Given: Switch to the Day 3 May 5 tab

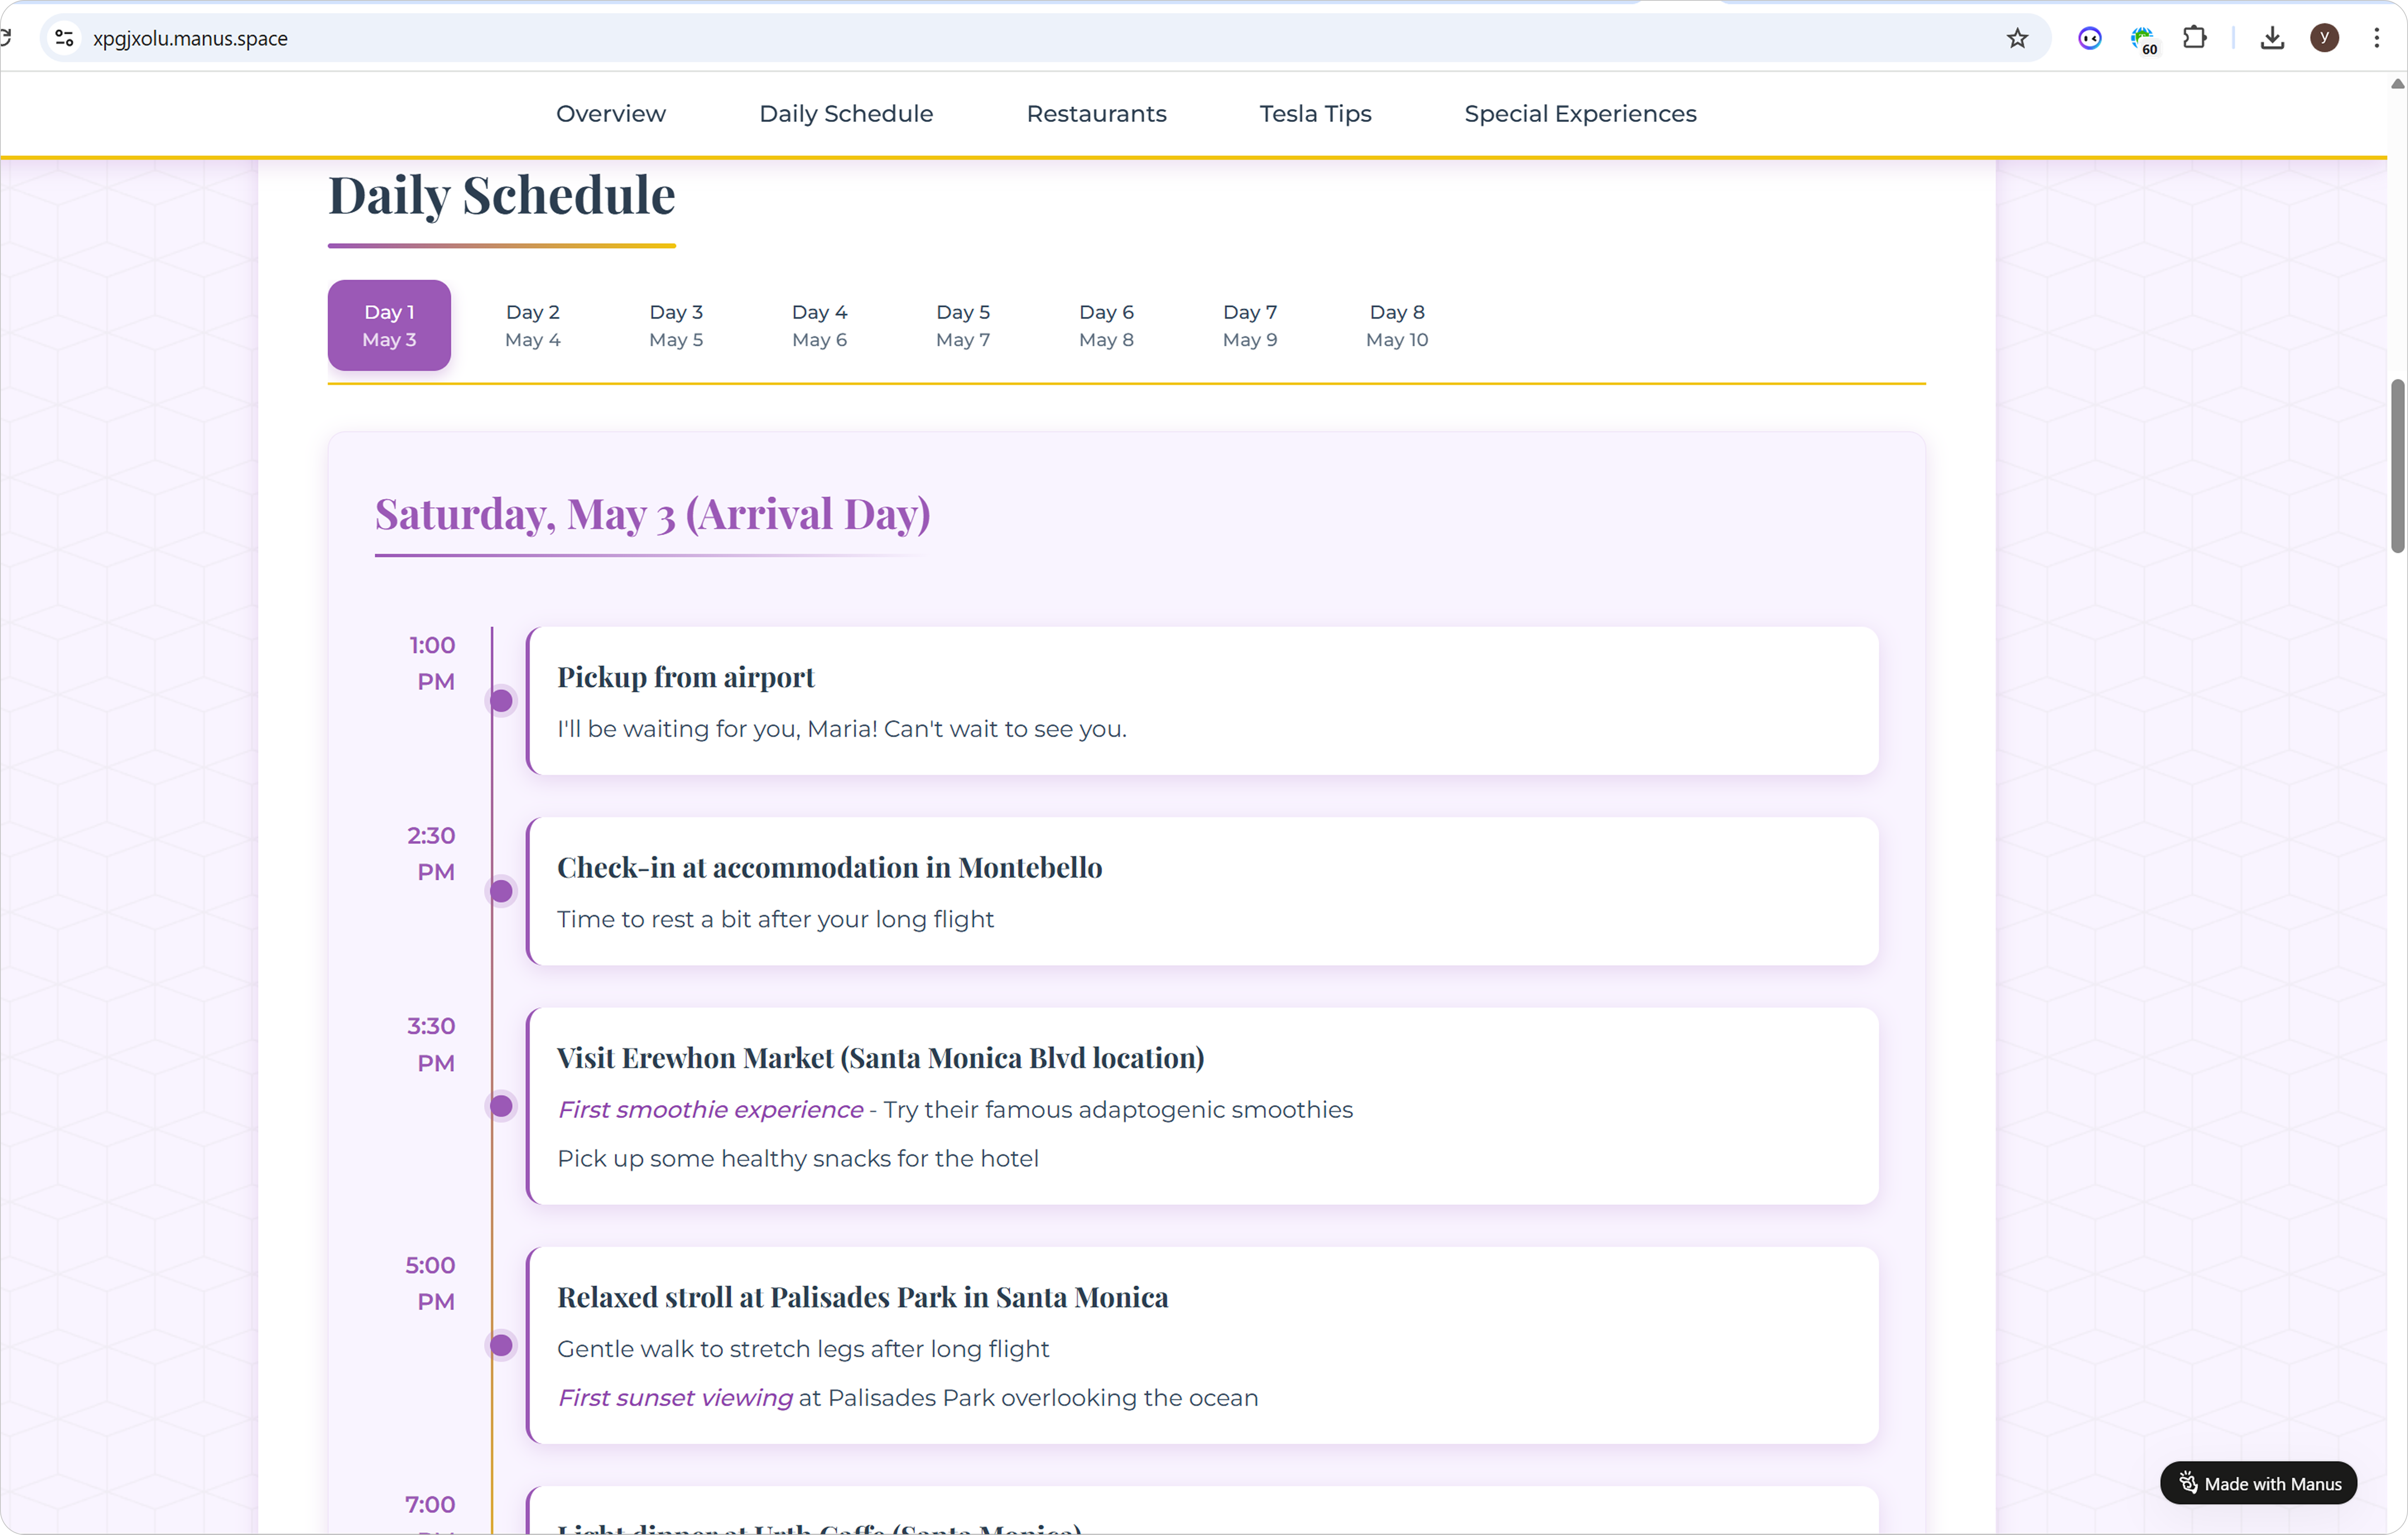Looking at the screenshot, I should pos(676,325).
